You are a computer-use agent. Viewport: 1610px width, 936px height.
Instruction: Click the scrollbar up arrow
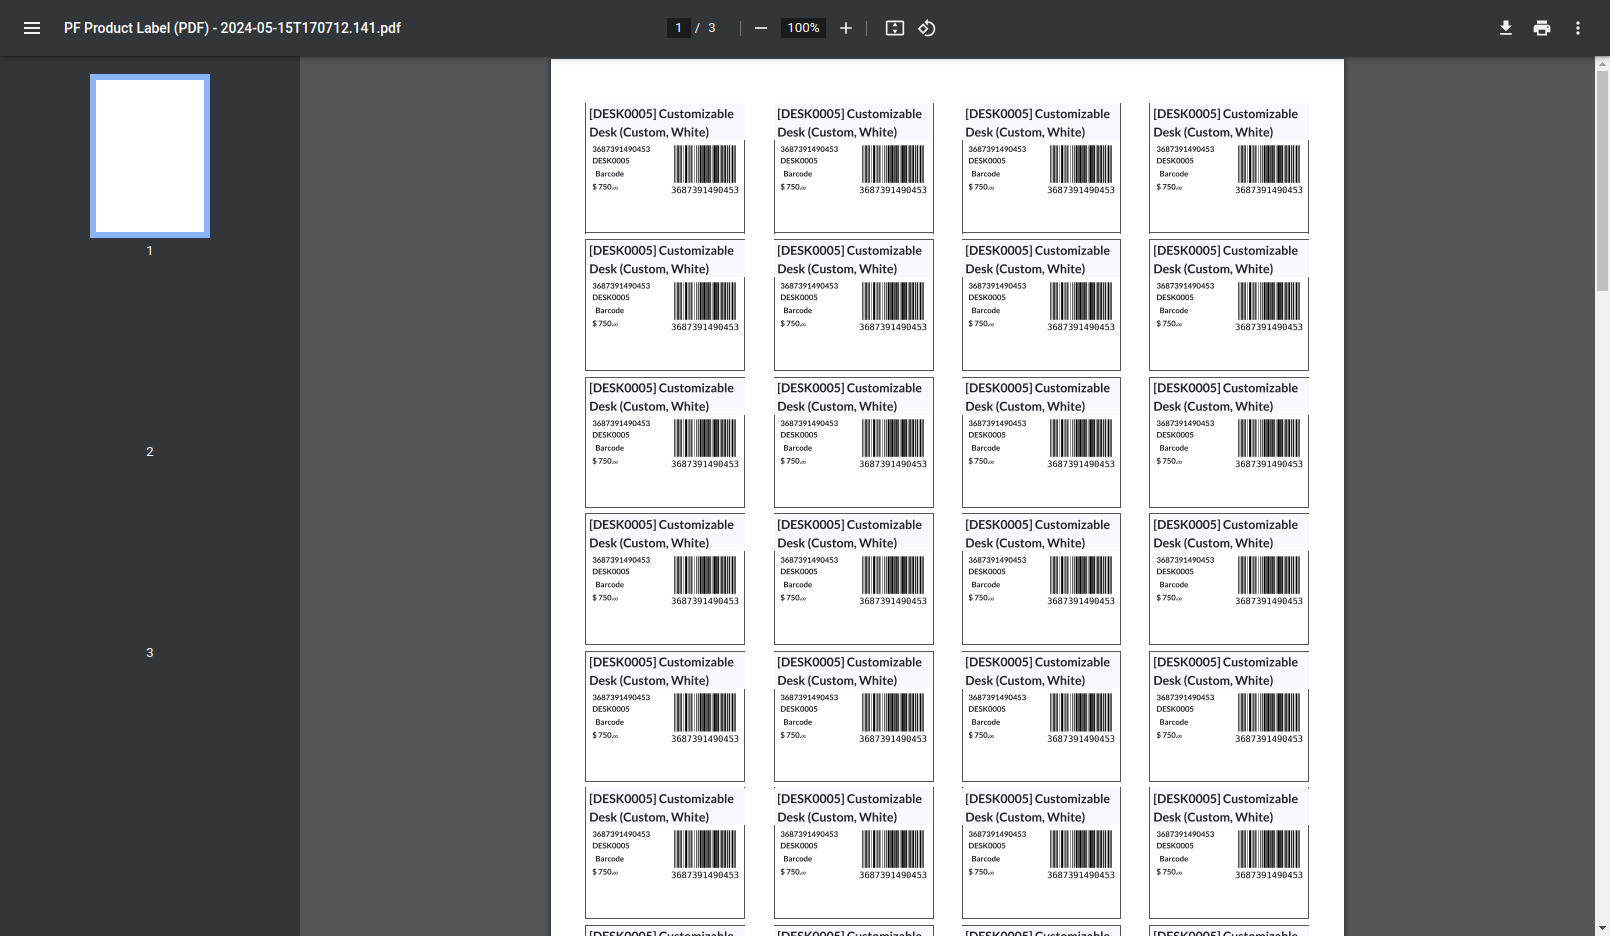click(1603, 64)
